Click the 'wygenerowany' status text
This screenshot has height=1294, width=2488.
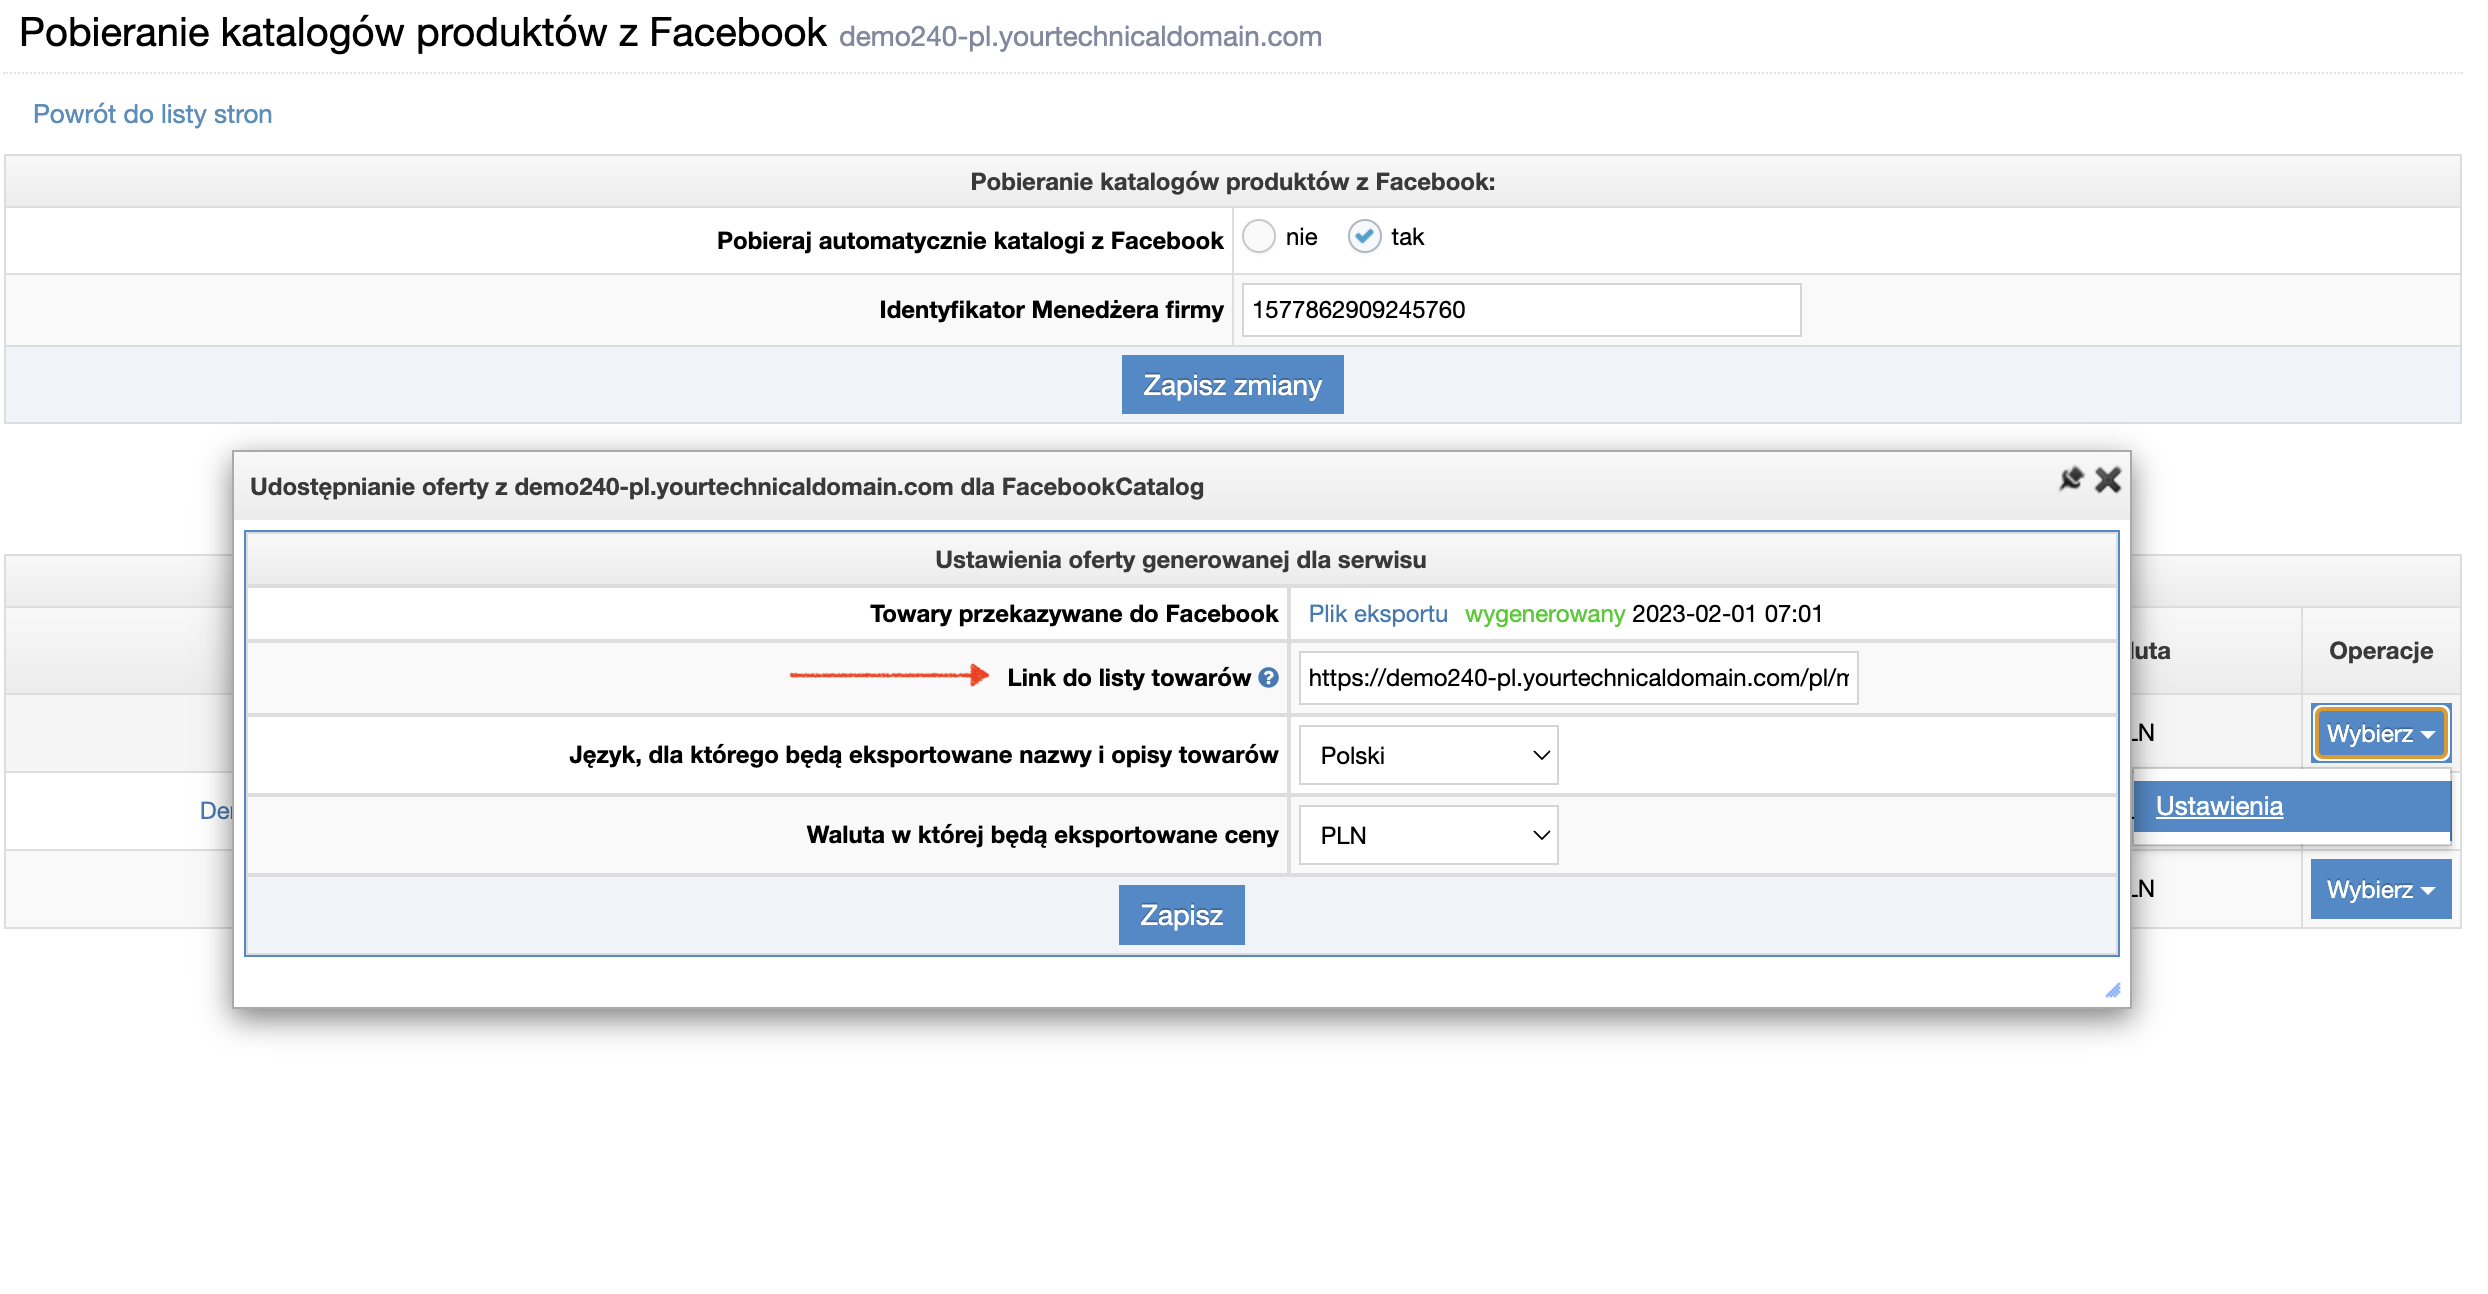click(1545, 614)
